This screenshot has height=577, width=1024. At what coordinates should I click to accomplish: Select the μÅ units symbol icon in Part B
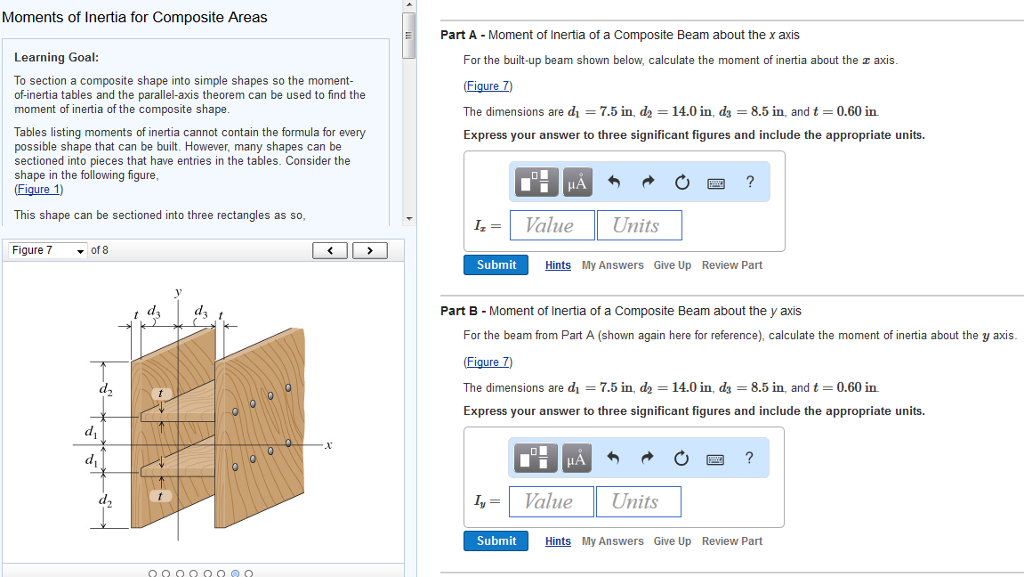click(x=578, y=458)
